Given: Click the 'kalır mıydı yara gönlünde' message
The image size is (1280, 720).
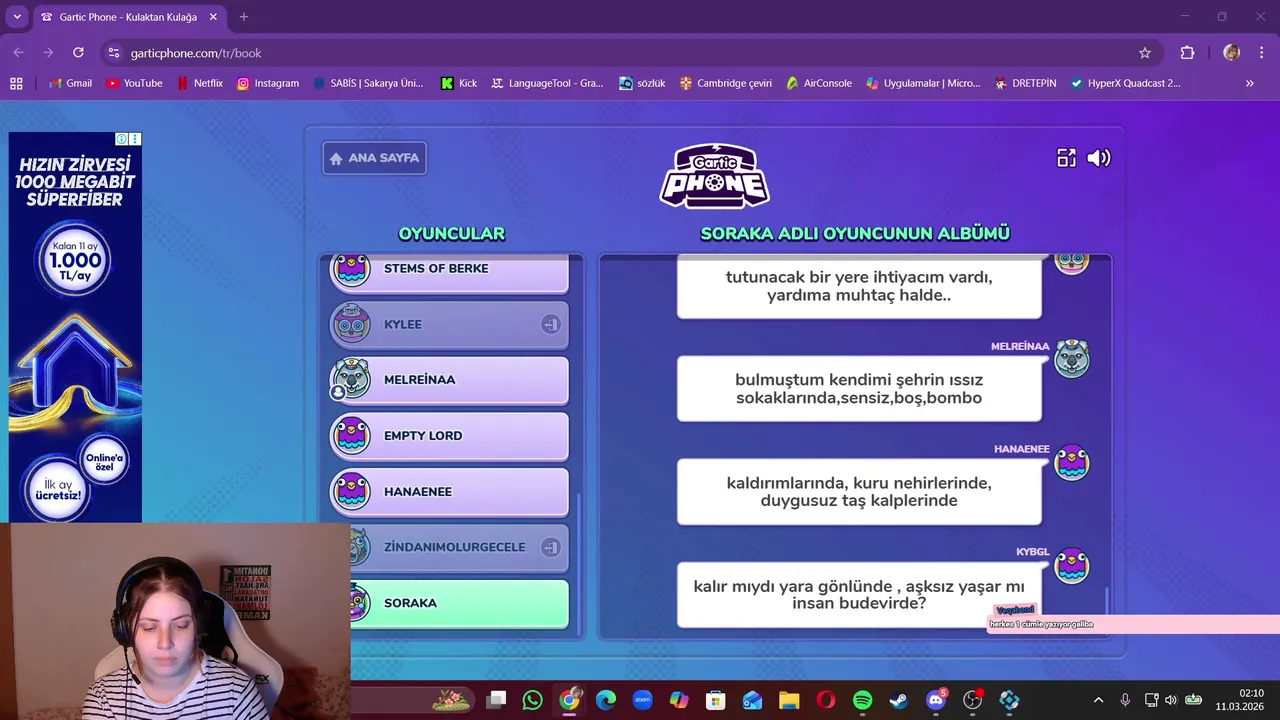Looking at the screenshot, I should tap(859, 595).
